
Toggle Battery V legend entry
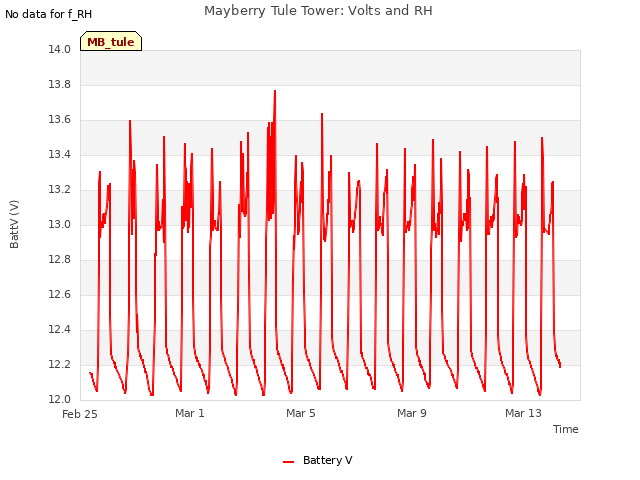tap(317, 460)
